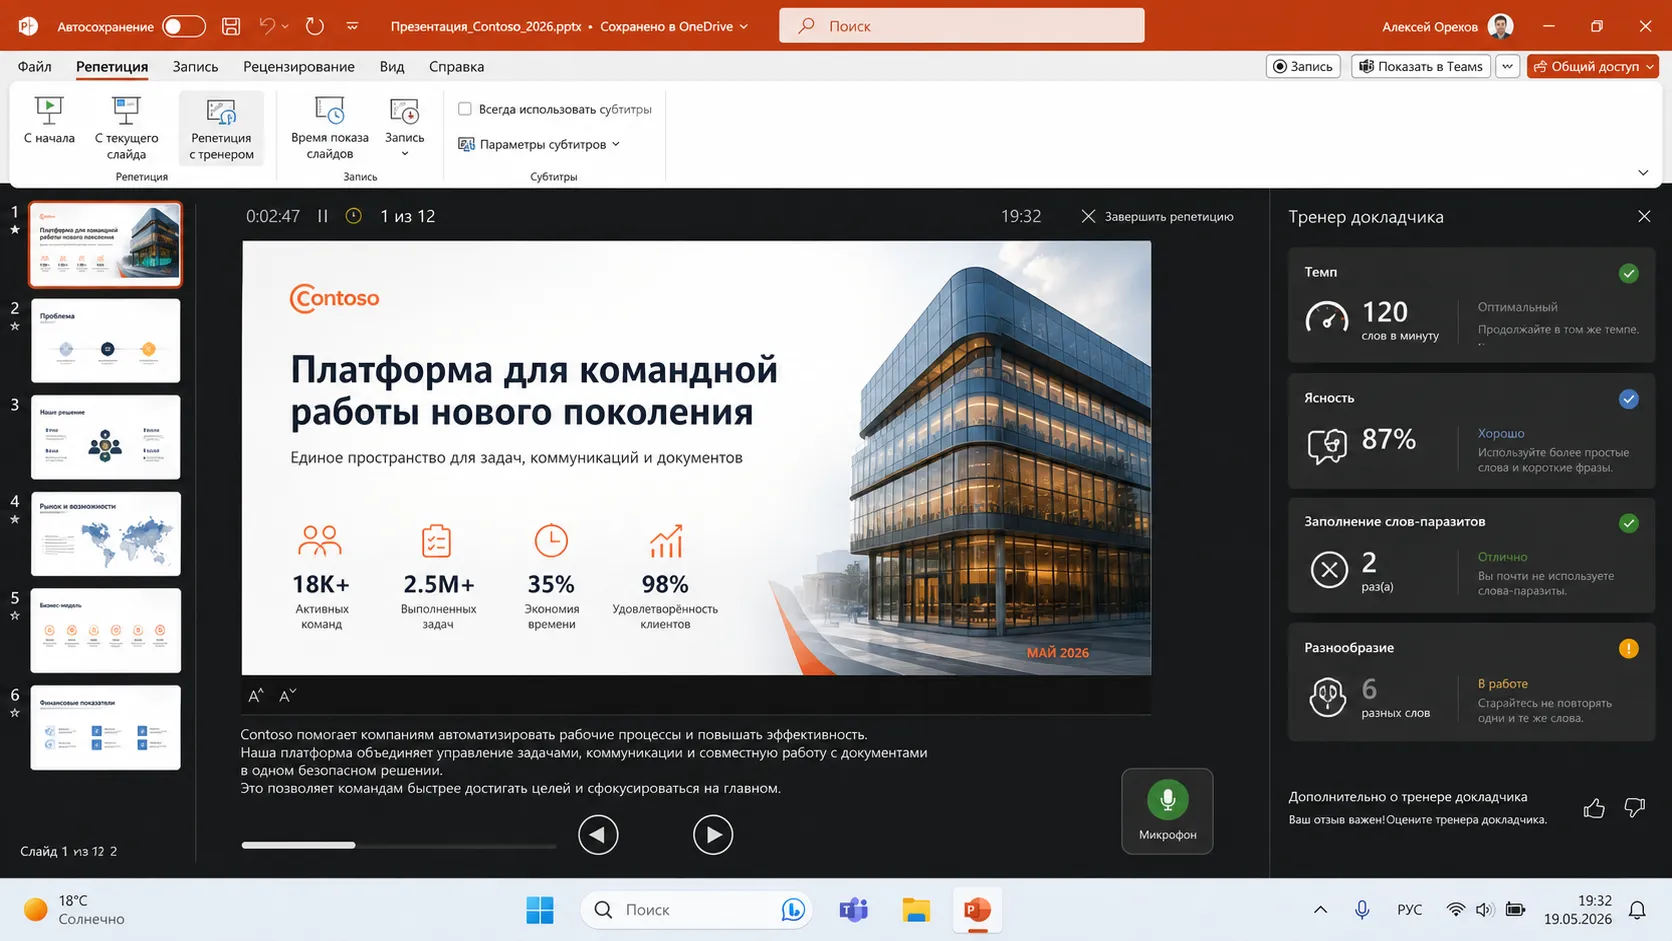Check Всегда использовать субтитры

tap(465, 109)
